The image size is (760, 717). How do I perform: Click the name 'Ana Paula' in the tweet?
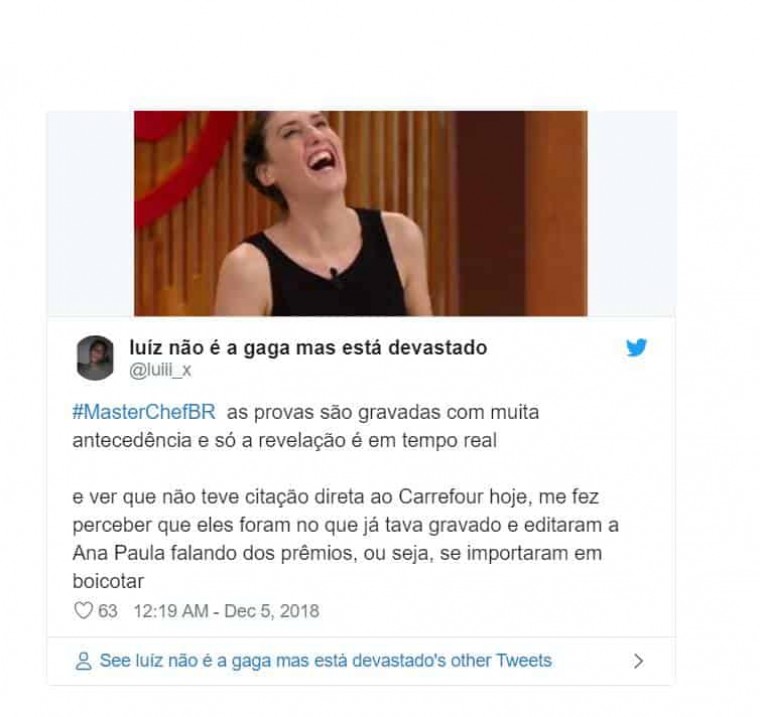[119, 553]
